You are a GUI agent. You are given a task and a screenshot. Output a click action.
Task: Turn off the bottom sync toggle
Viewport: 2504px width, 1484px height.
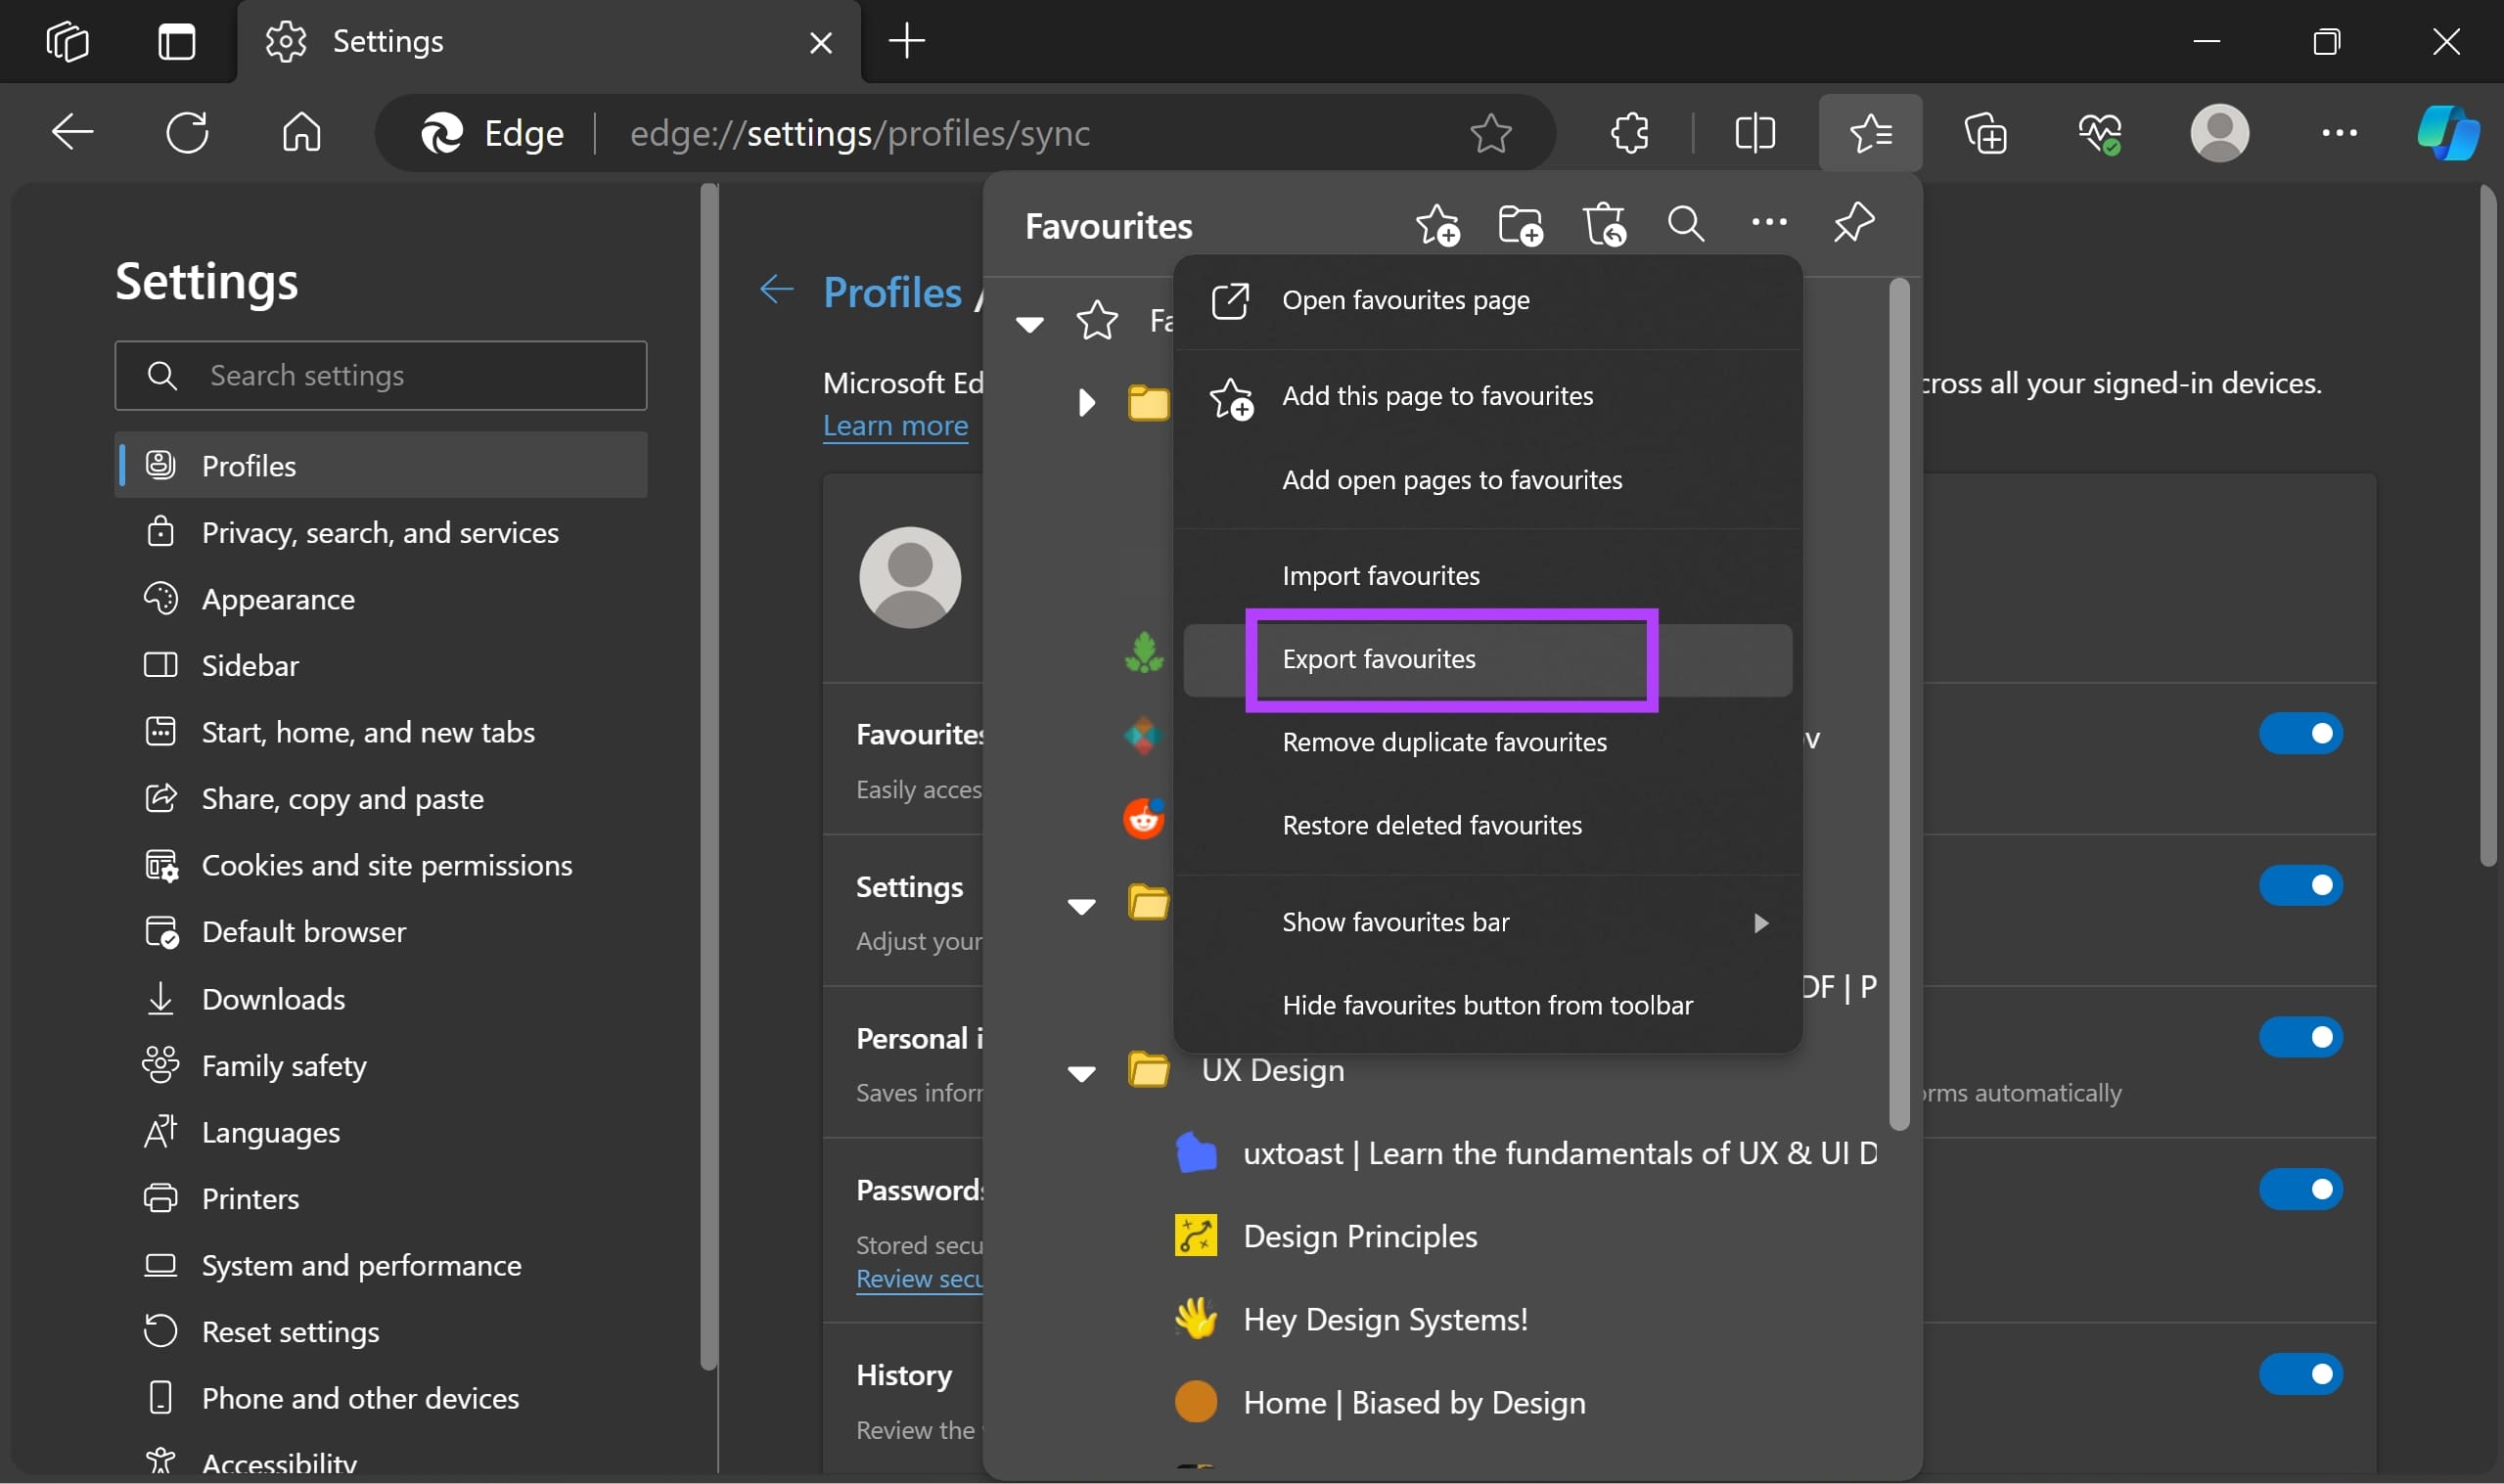pyautogui.click(x=2301, y=1372)
